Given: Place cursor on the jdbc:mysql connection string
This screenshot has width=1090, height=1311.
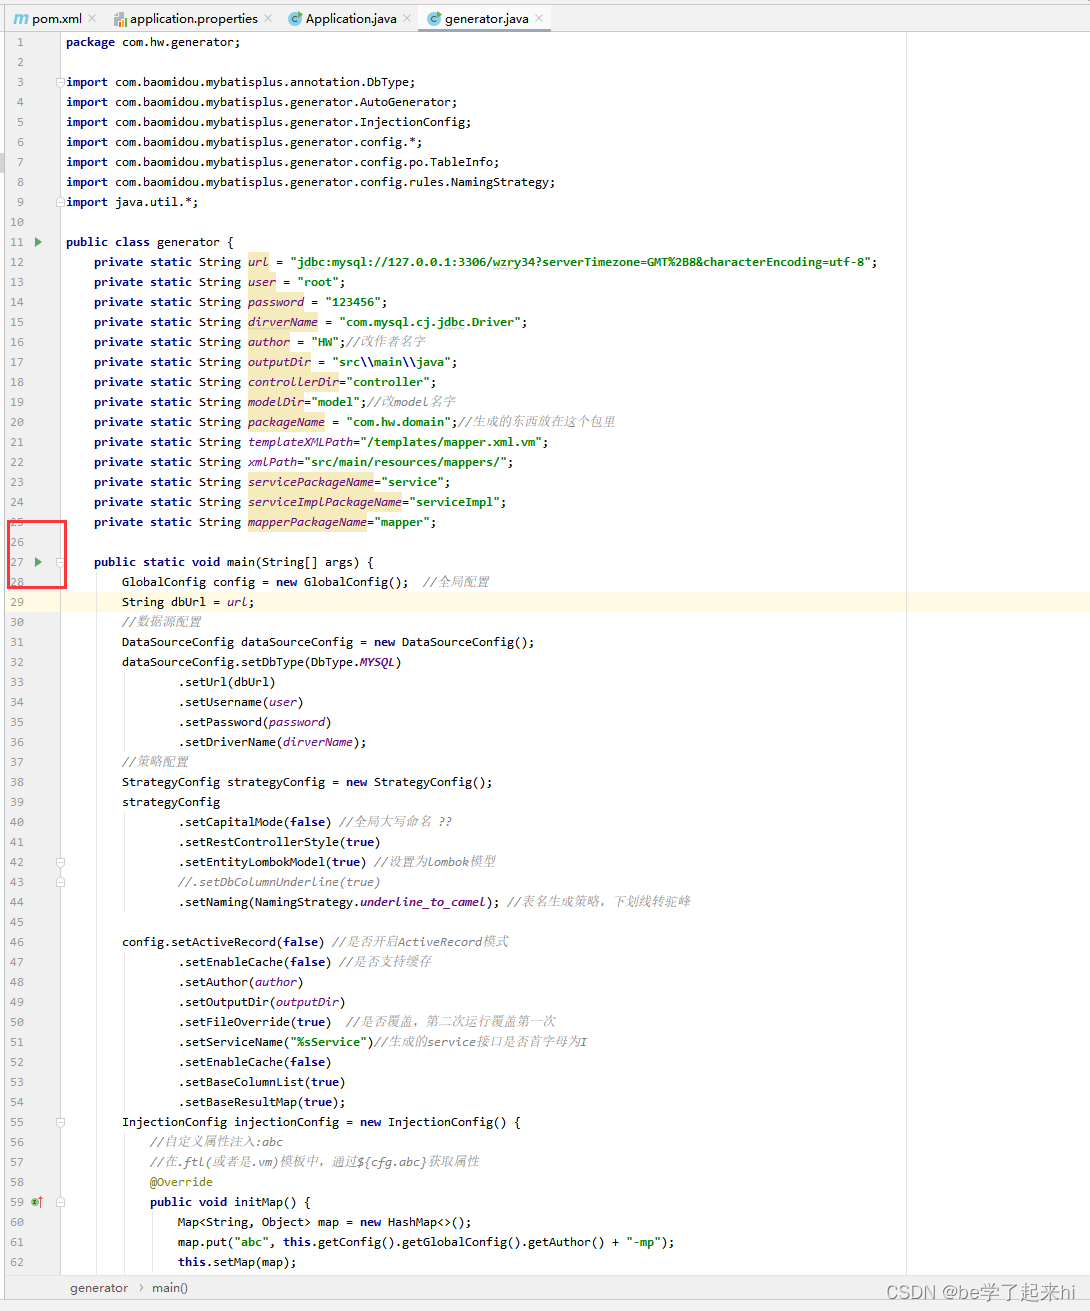Looking at the screenshot, I should click(x=580, y=262).
